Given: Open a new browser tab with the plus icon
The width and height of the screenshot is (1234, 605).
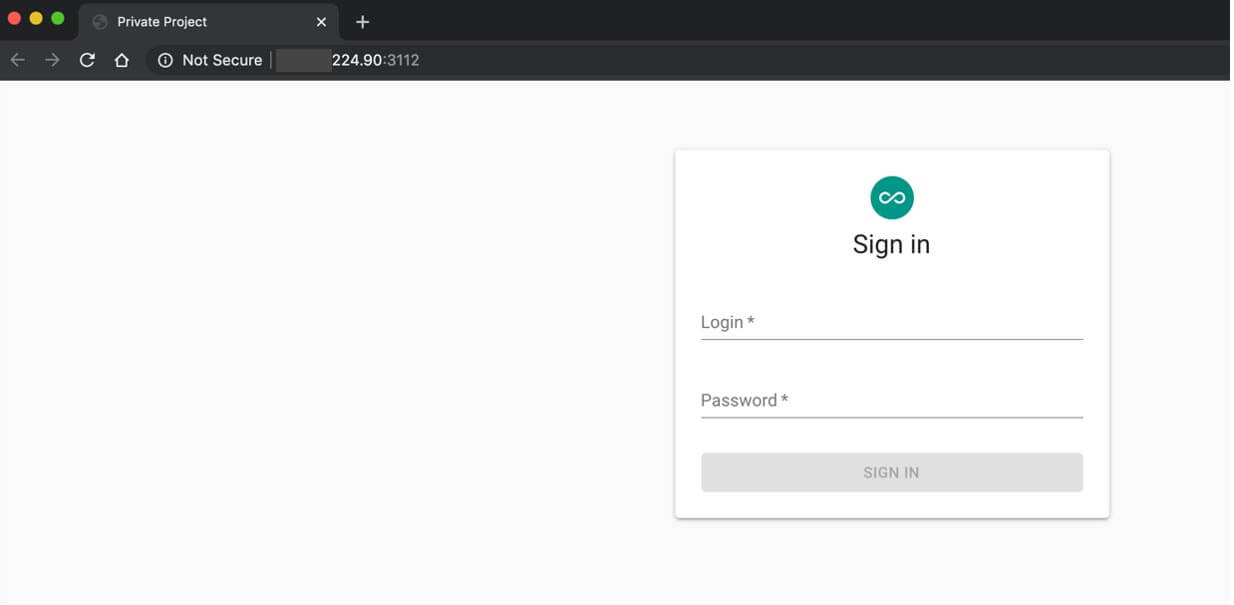Looking at the screenshot, I should point(362,21).
